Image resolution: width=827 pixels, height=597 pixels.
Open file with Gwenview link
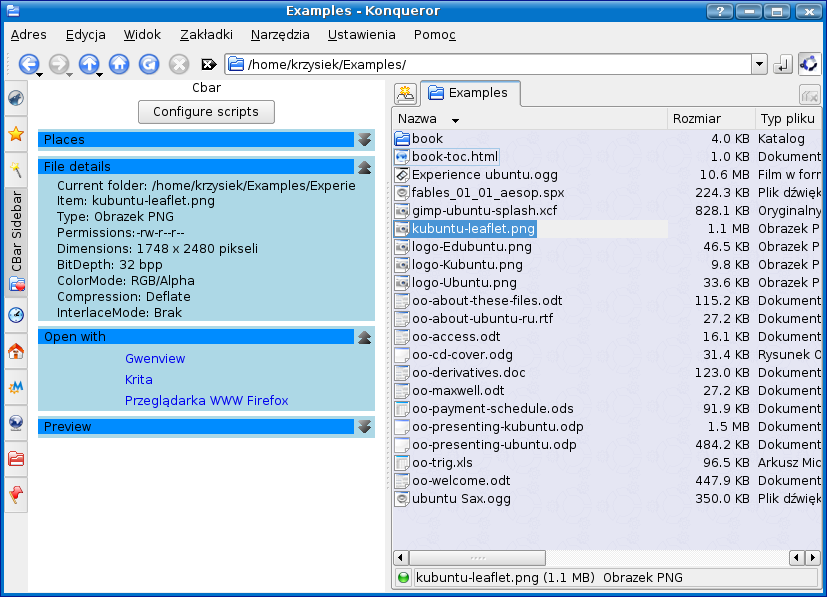tap(155, 359)
